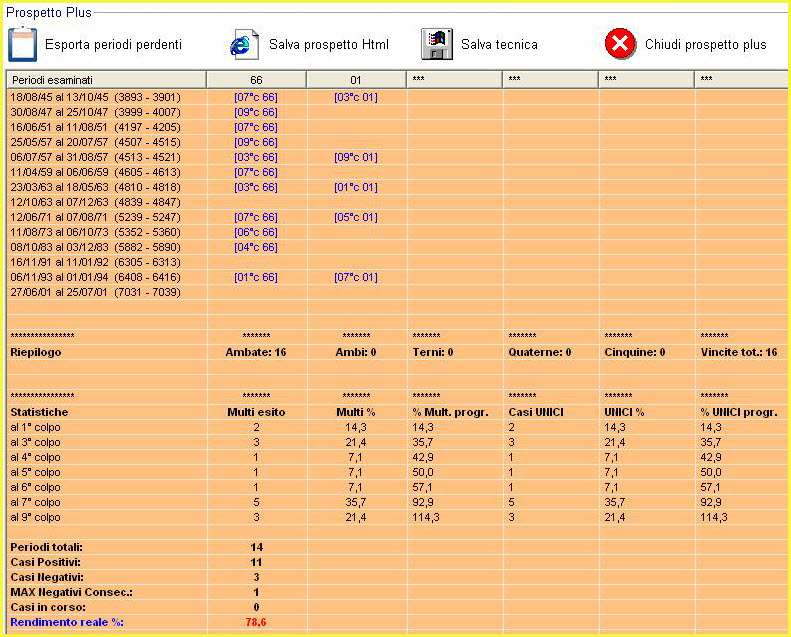Click the Internet Explorer Html icon

point(245,44)
